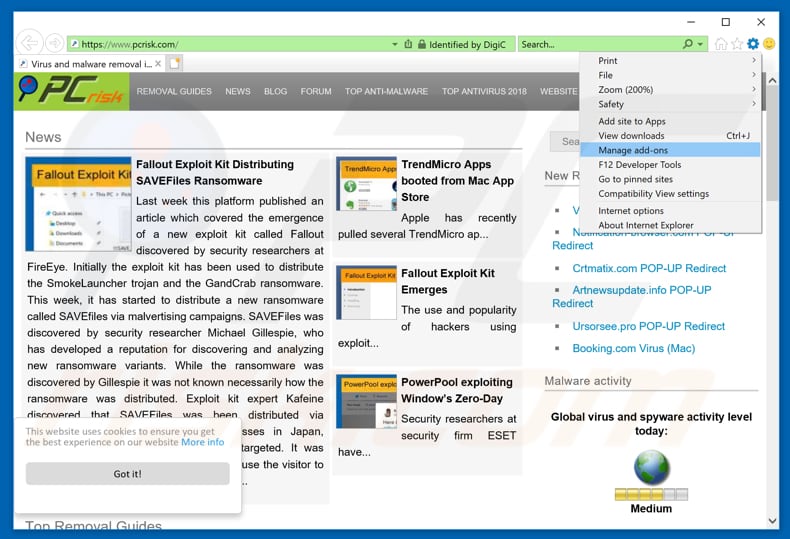Click the scroll up arrow

pos(772,80)
